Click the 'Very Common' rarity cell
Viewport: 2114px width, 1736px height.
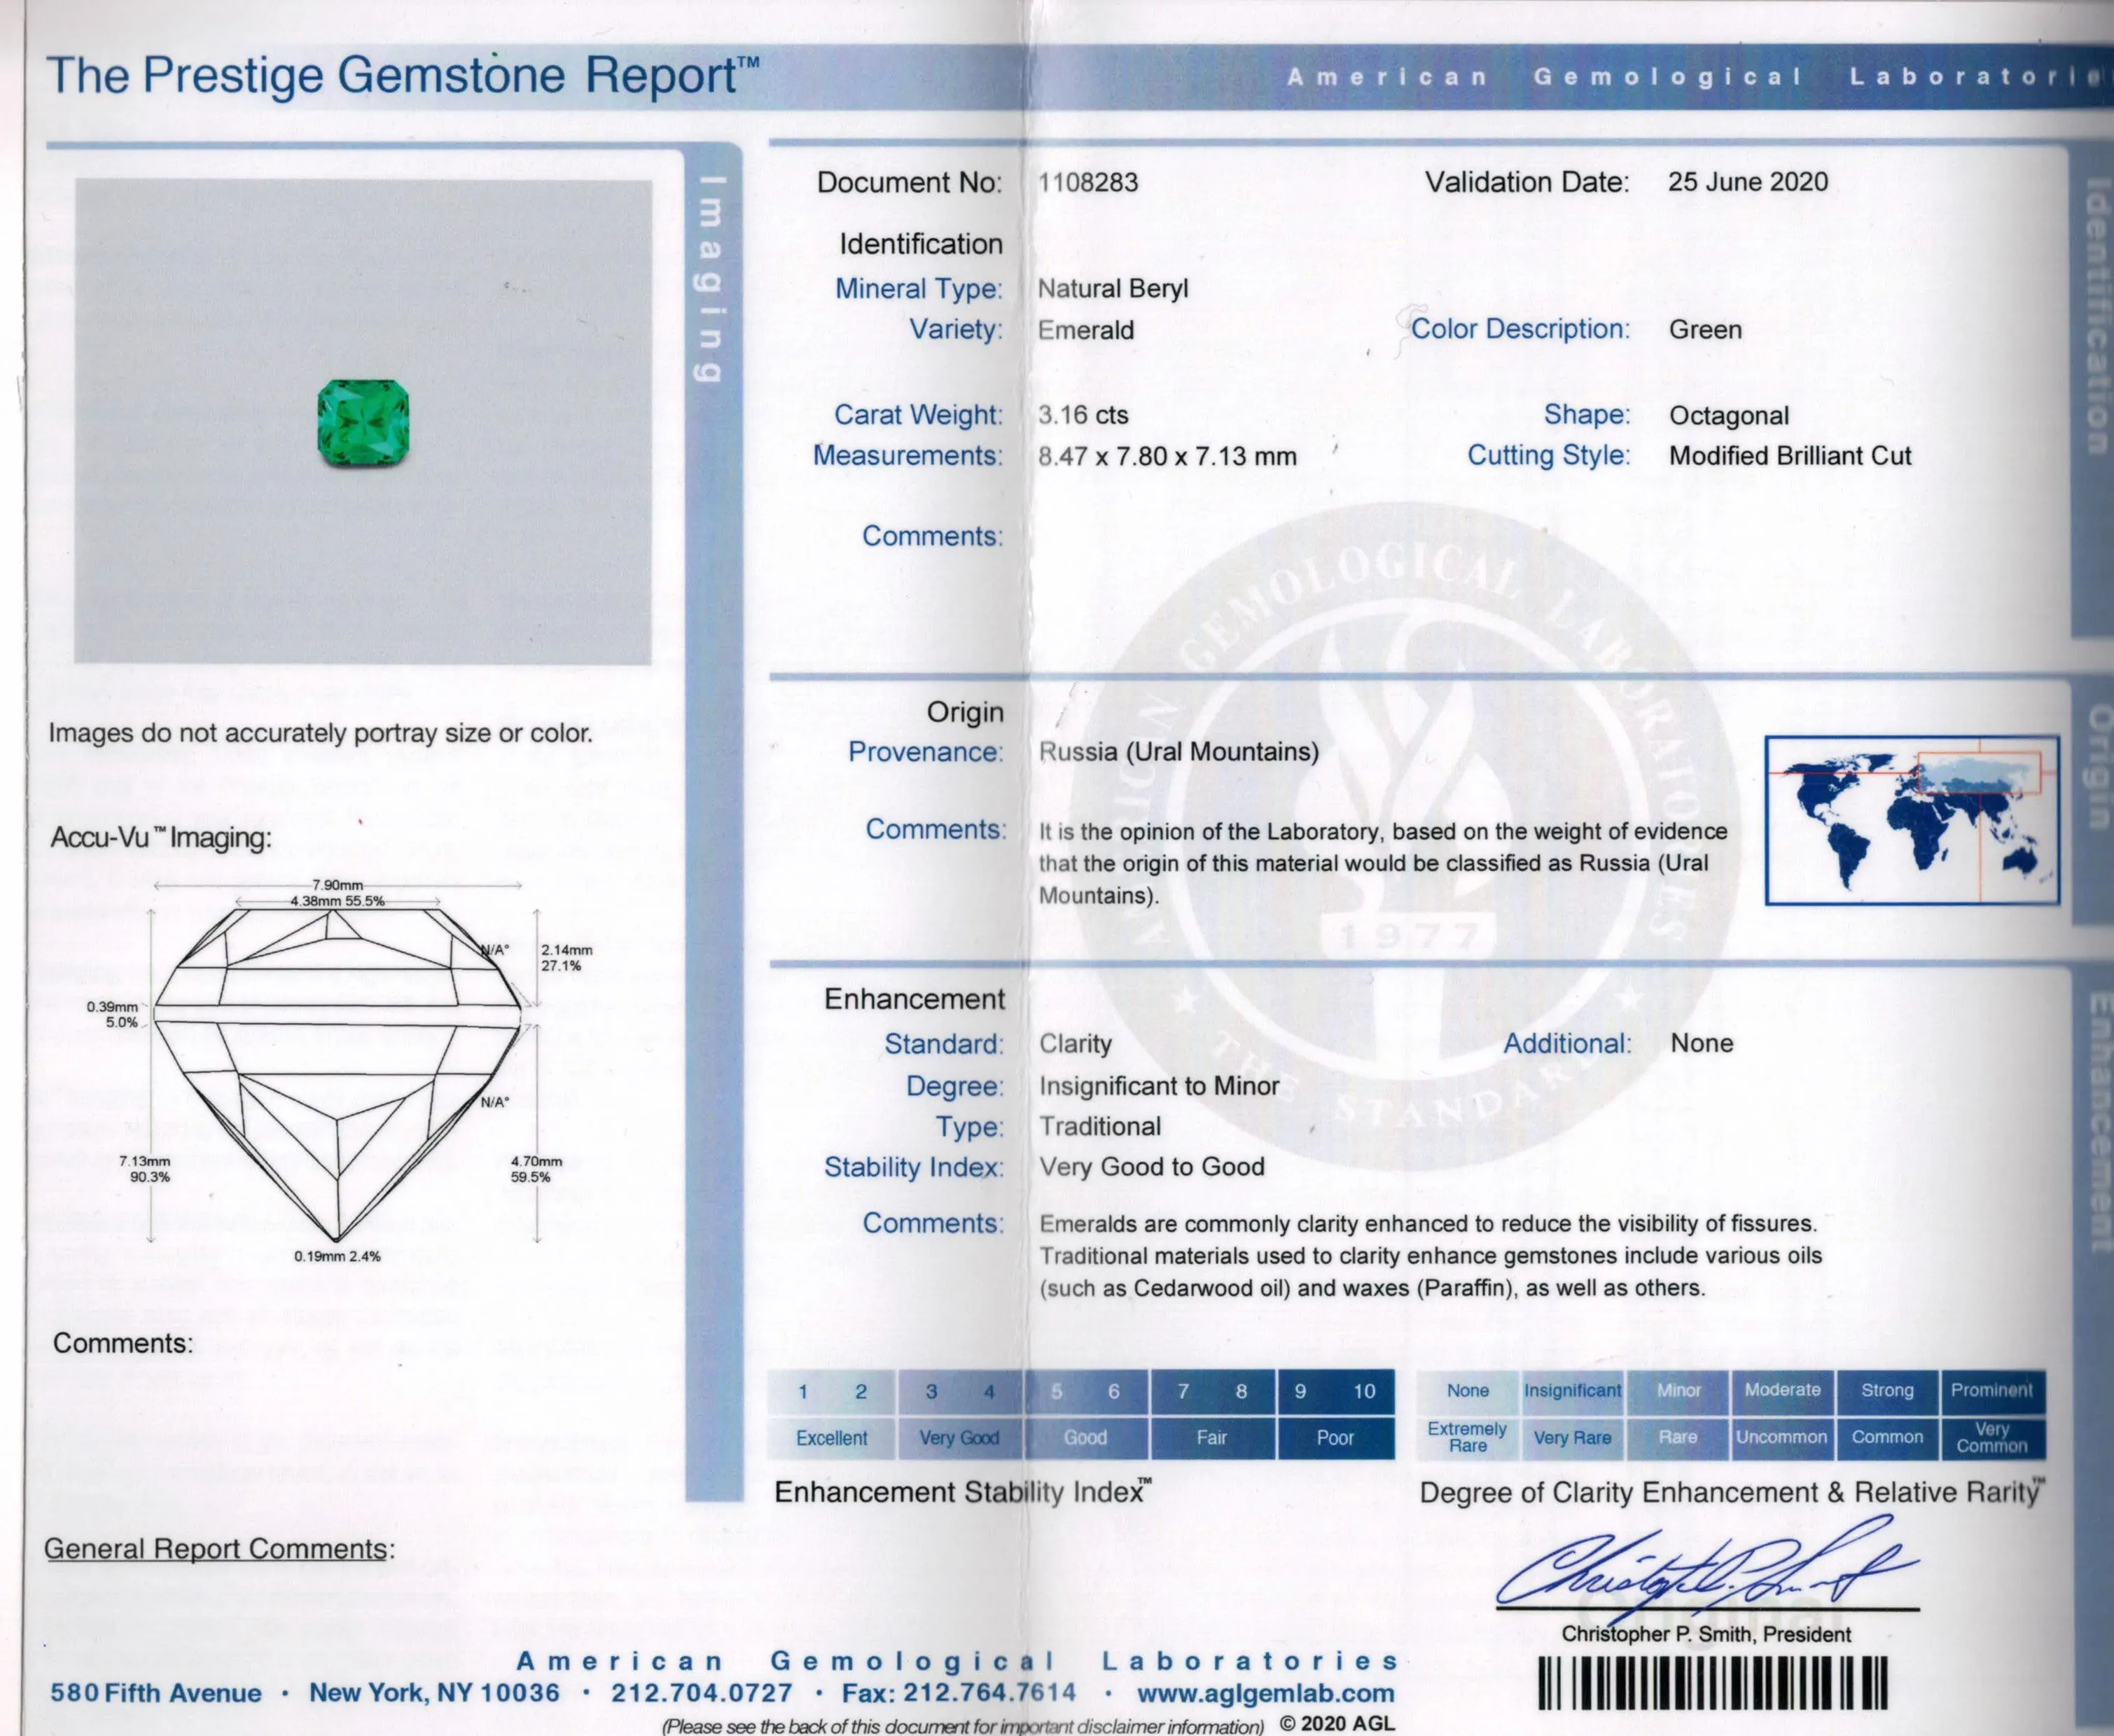[x=1992, y=1438]
